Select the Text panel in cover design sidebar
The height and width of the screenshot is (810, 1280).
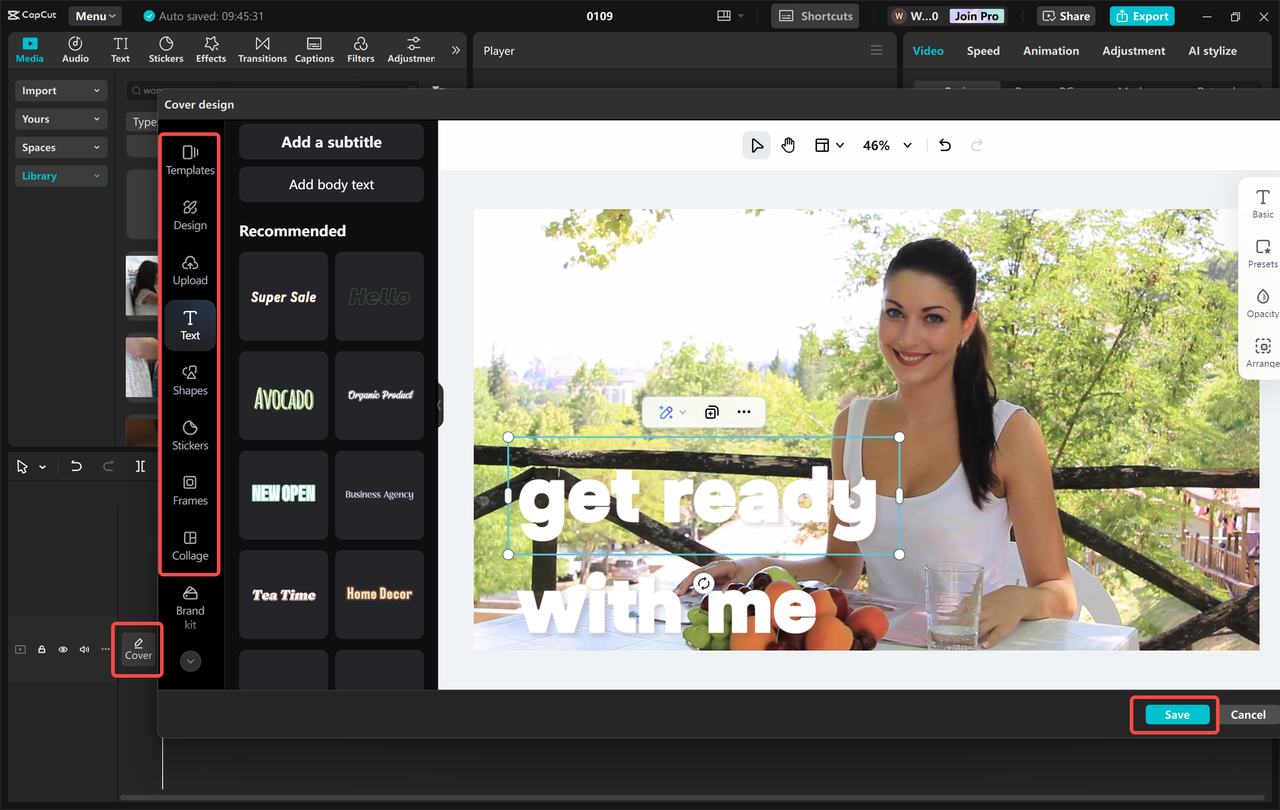click(x=189, y=325)
